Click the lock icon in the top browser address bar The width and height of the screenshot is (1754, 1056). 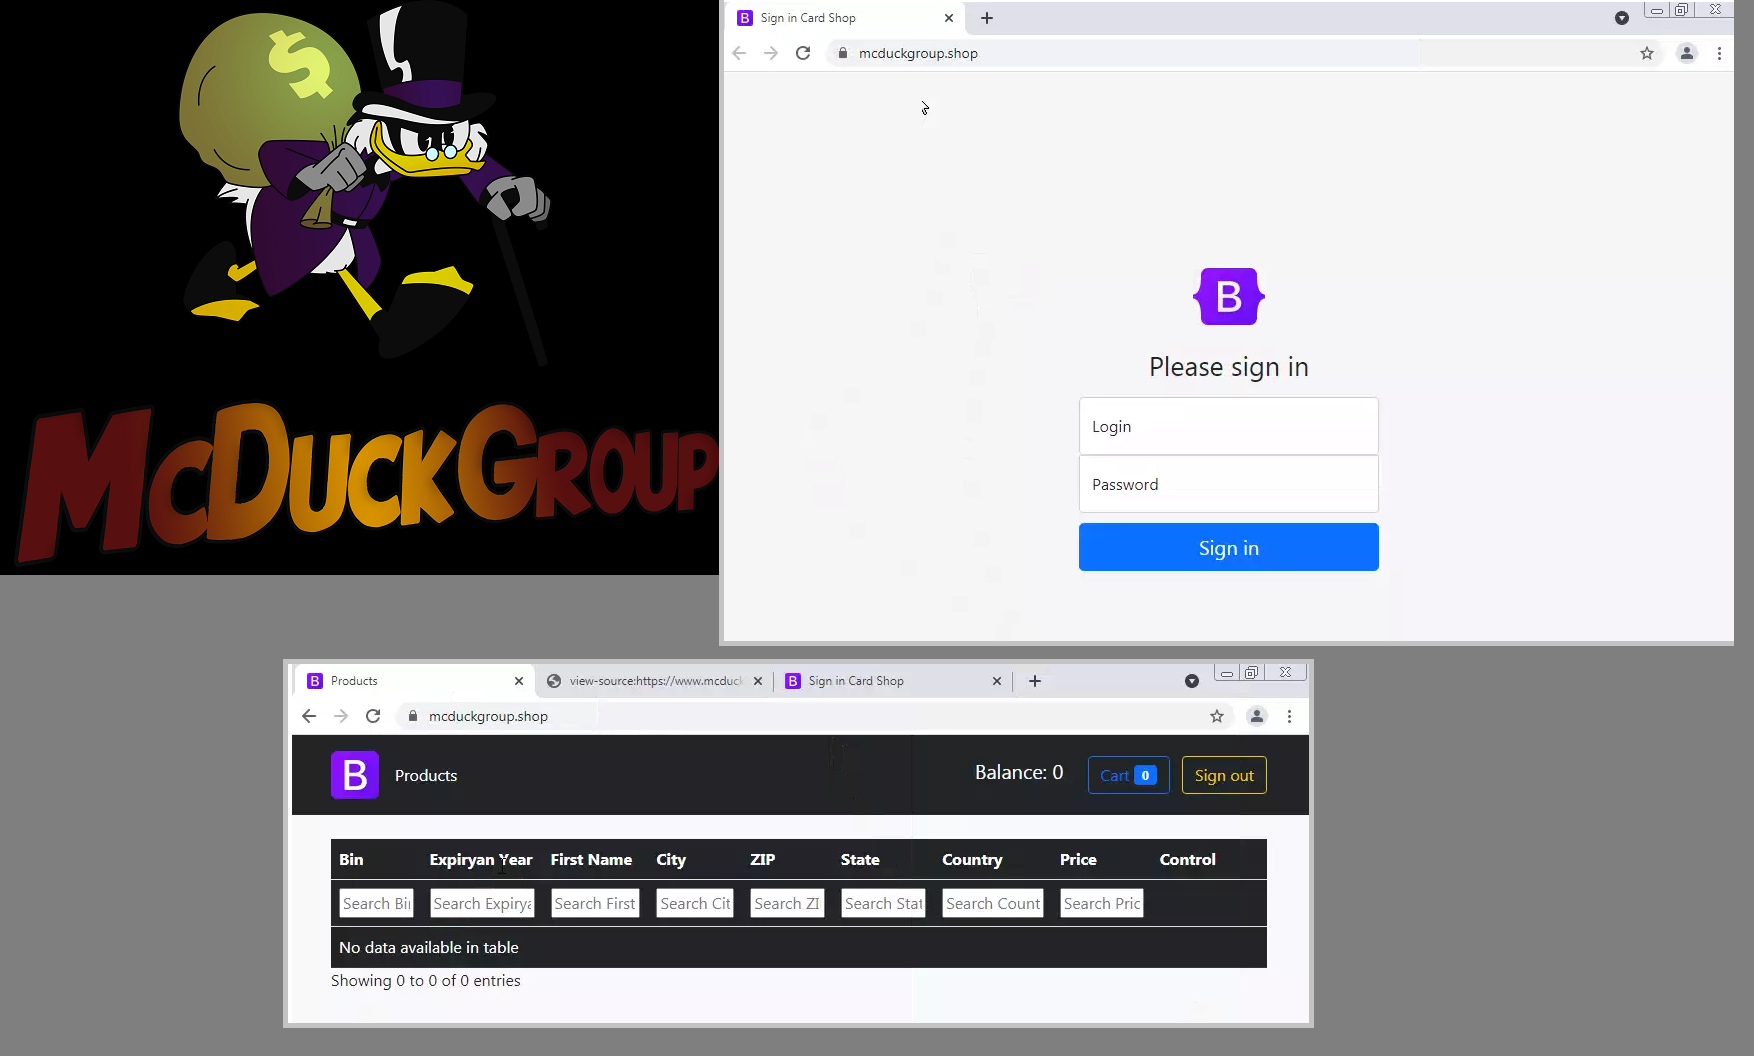tap(843, 53)
